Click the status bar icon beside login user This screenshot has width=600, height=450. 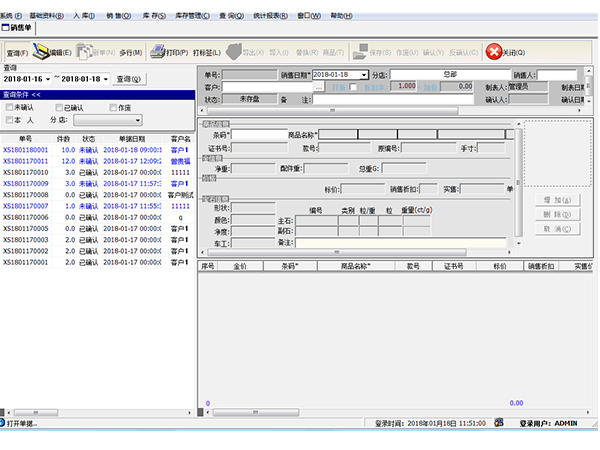pyautogui.click(x=499, y=422)
